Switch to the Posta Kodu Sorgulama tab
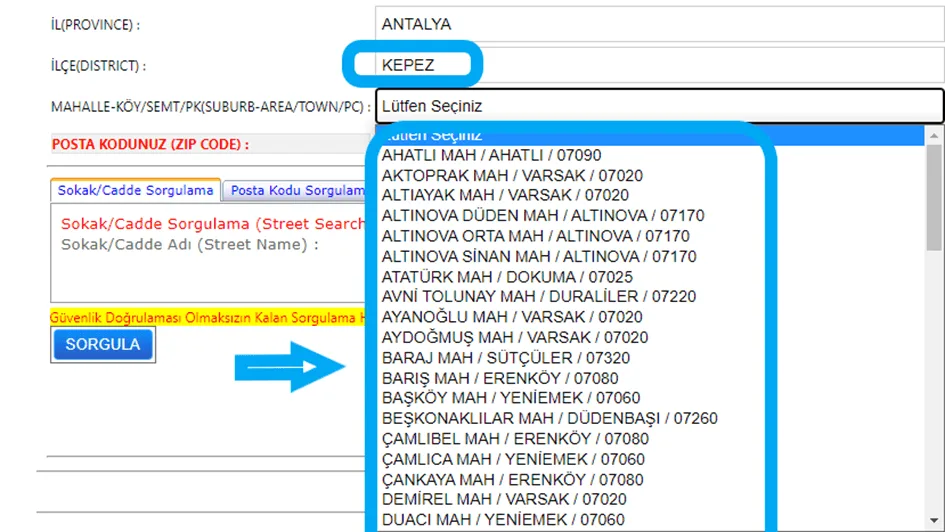Image resolution: width=945 pixels, height=532 pixels. (295, 190)
